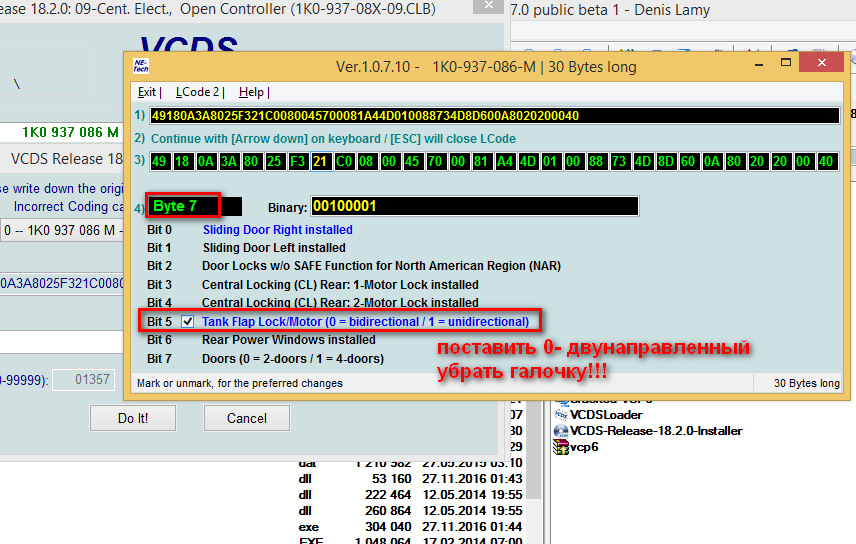Click the Do It! button in VCDS
The width and height of the screenshot is (856, 544).
click(x=133, y=418)
